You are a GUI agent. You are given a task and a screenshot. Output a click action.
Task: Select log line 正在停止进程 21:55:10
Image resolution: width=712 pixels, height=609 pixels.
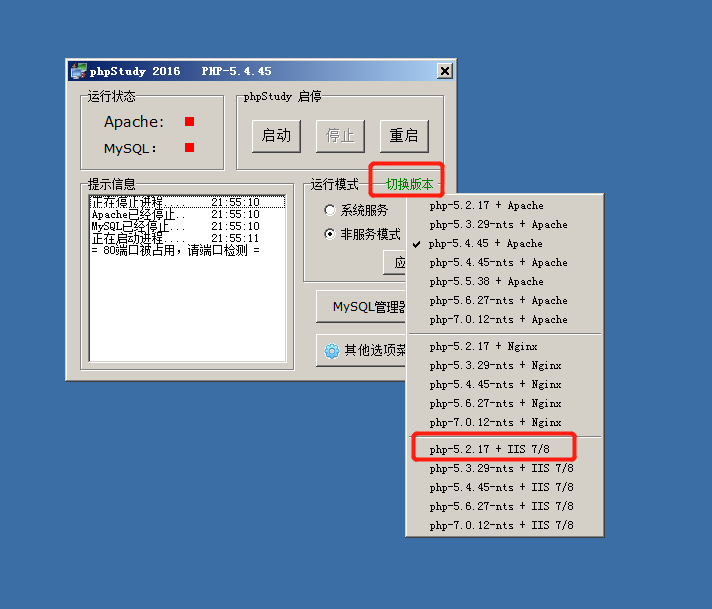[188, 202]
